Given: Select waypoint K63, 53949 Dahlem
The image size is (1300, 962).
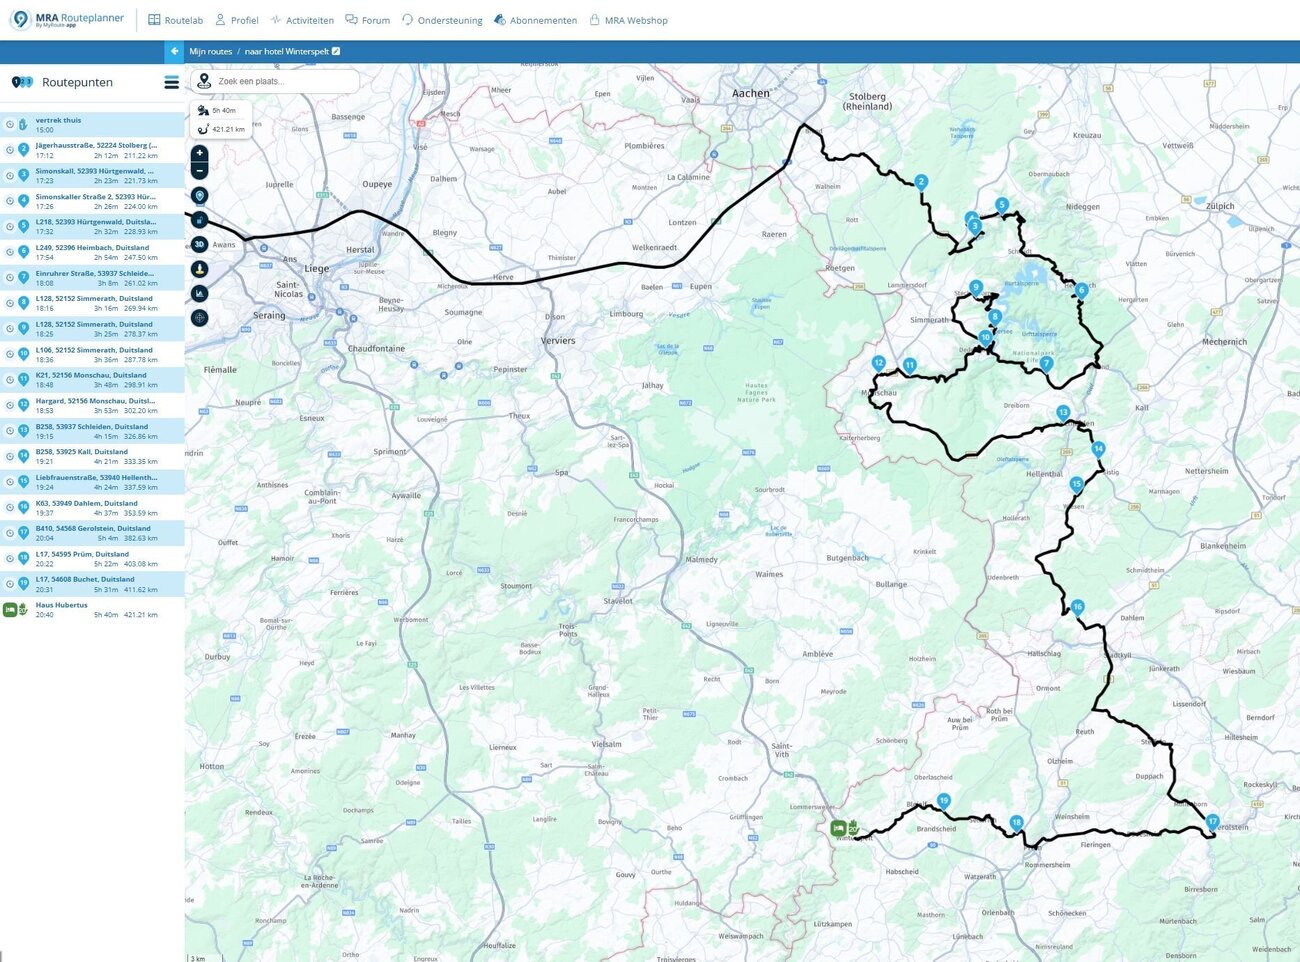Looking at the screenshot, I should tap(92, 507).
